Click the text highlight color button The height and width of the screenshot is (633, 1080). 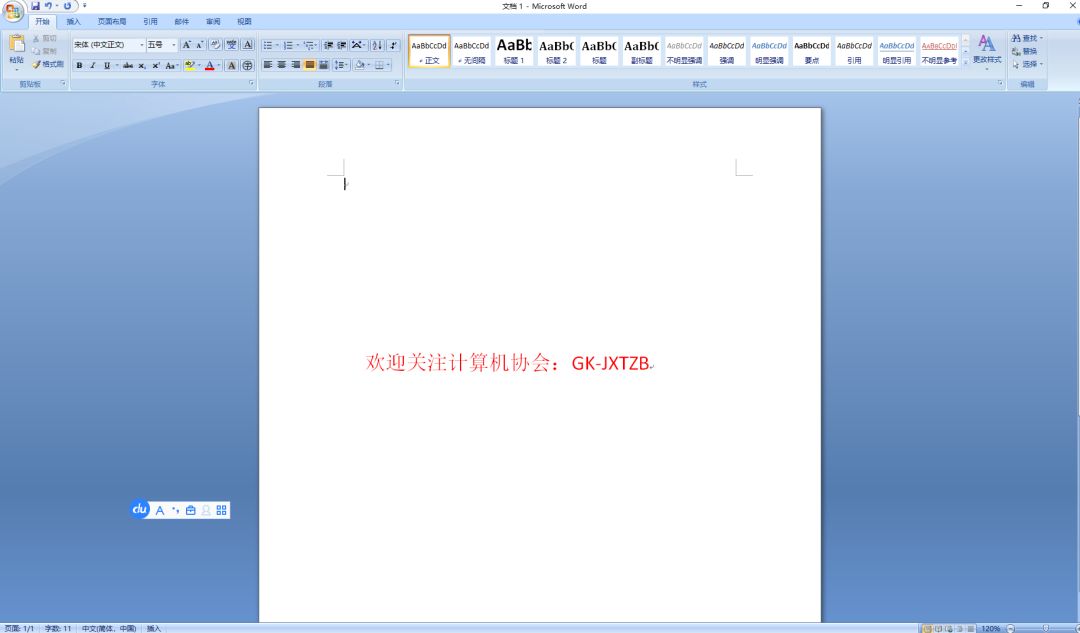click(190, 65)
